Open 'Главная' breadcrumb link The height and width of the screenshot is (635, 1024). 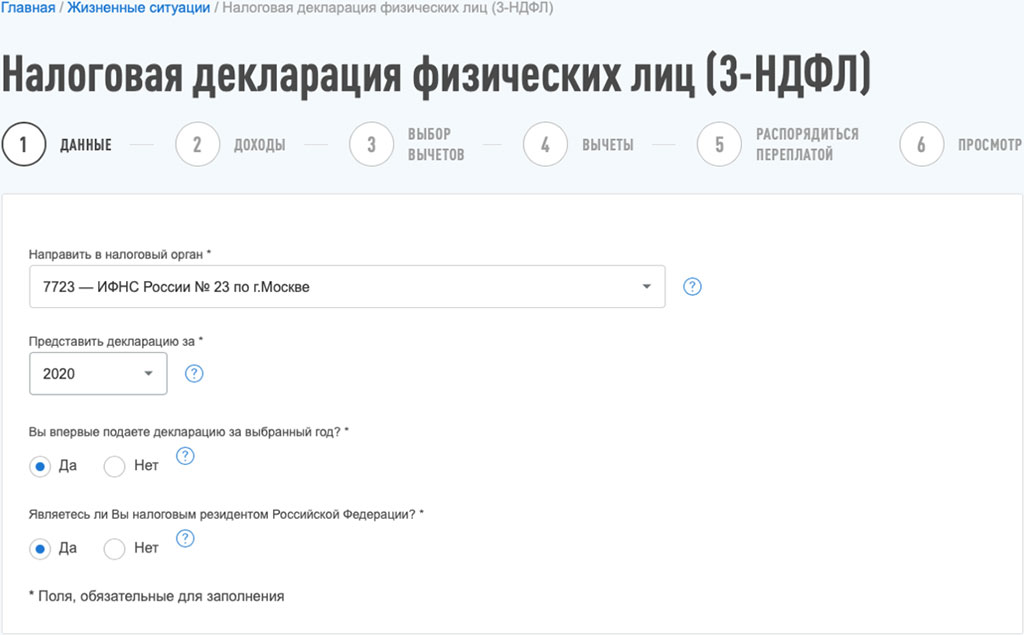click(x=27, y=8)
